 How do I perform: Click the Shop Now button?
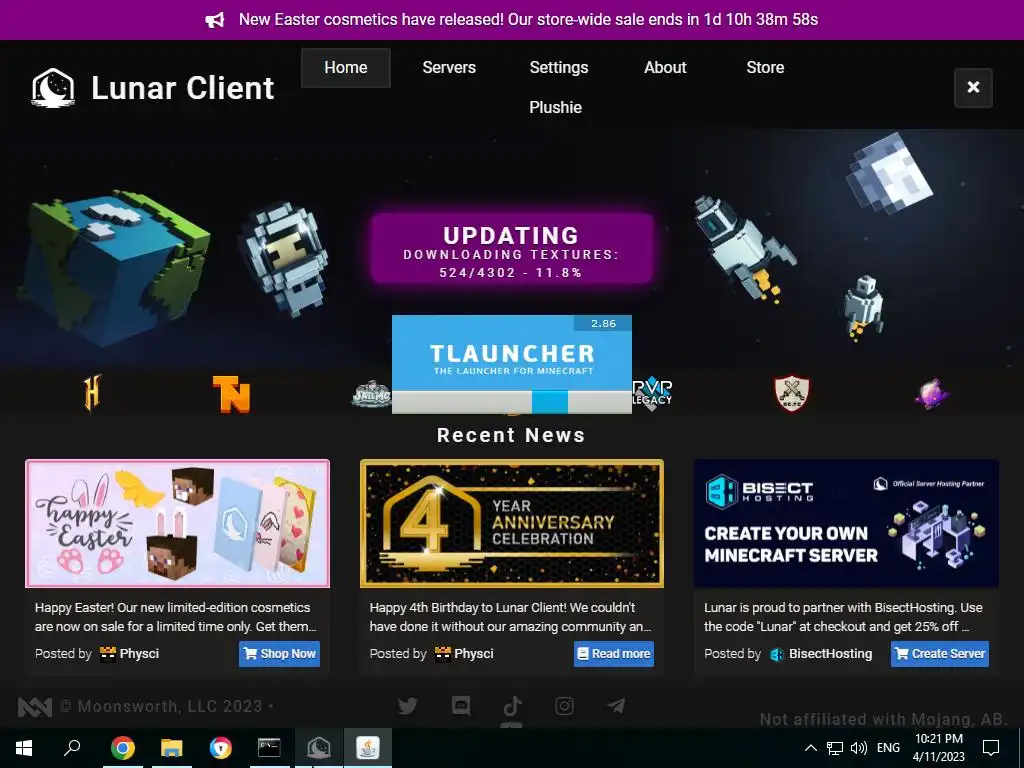(280, 654)
